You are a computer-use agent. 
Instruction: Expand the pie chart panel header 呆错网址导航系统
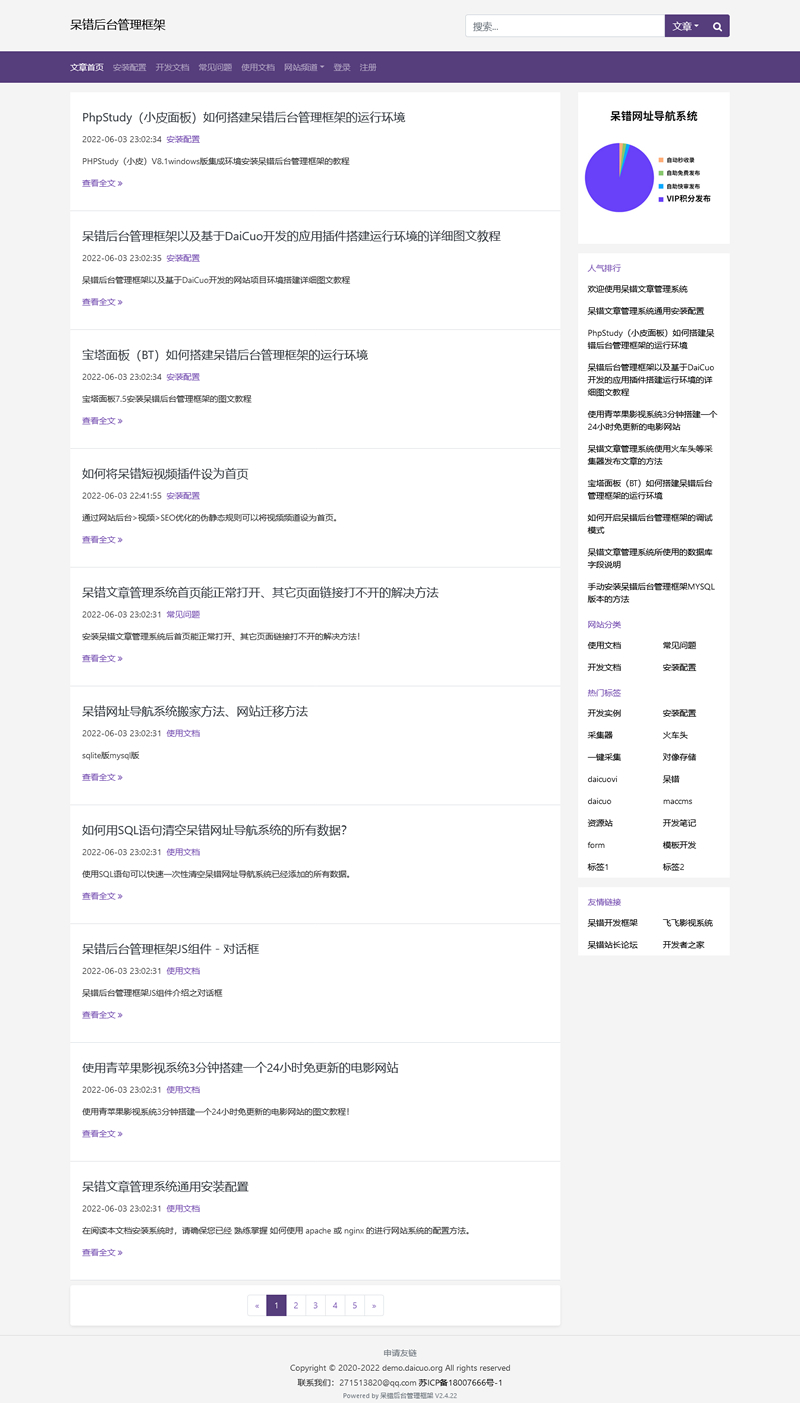pos(653,116)
